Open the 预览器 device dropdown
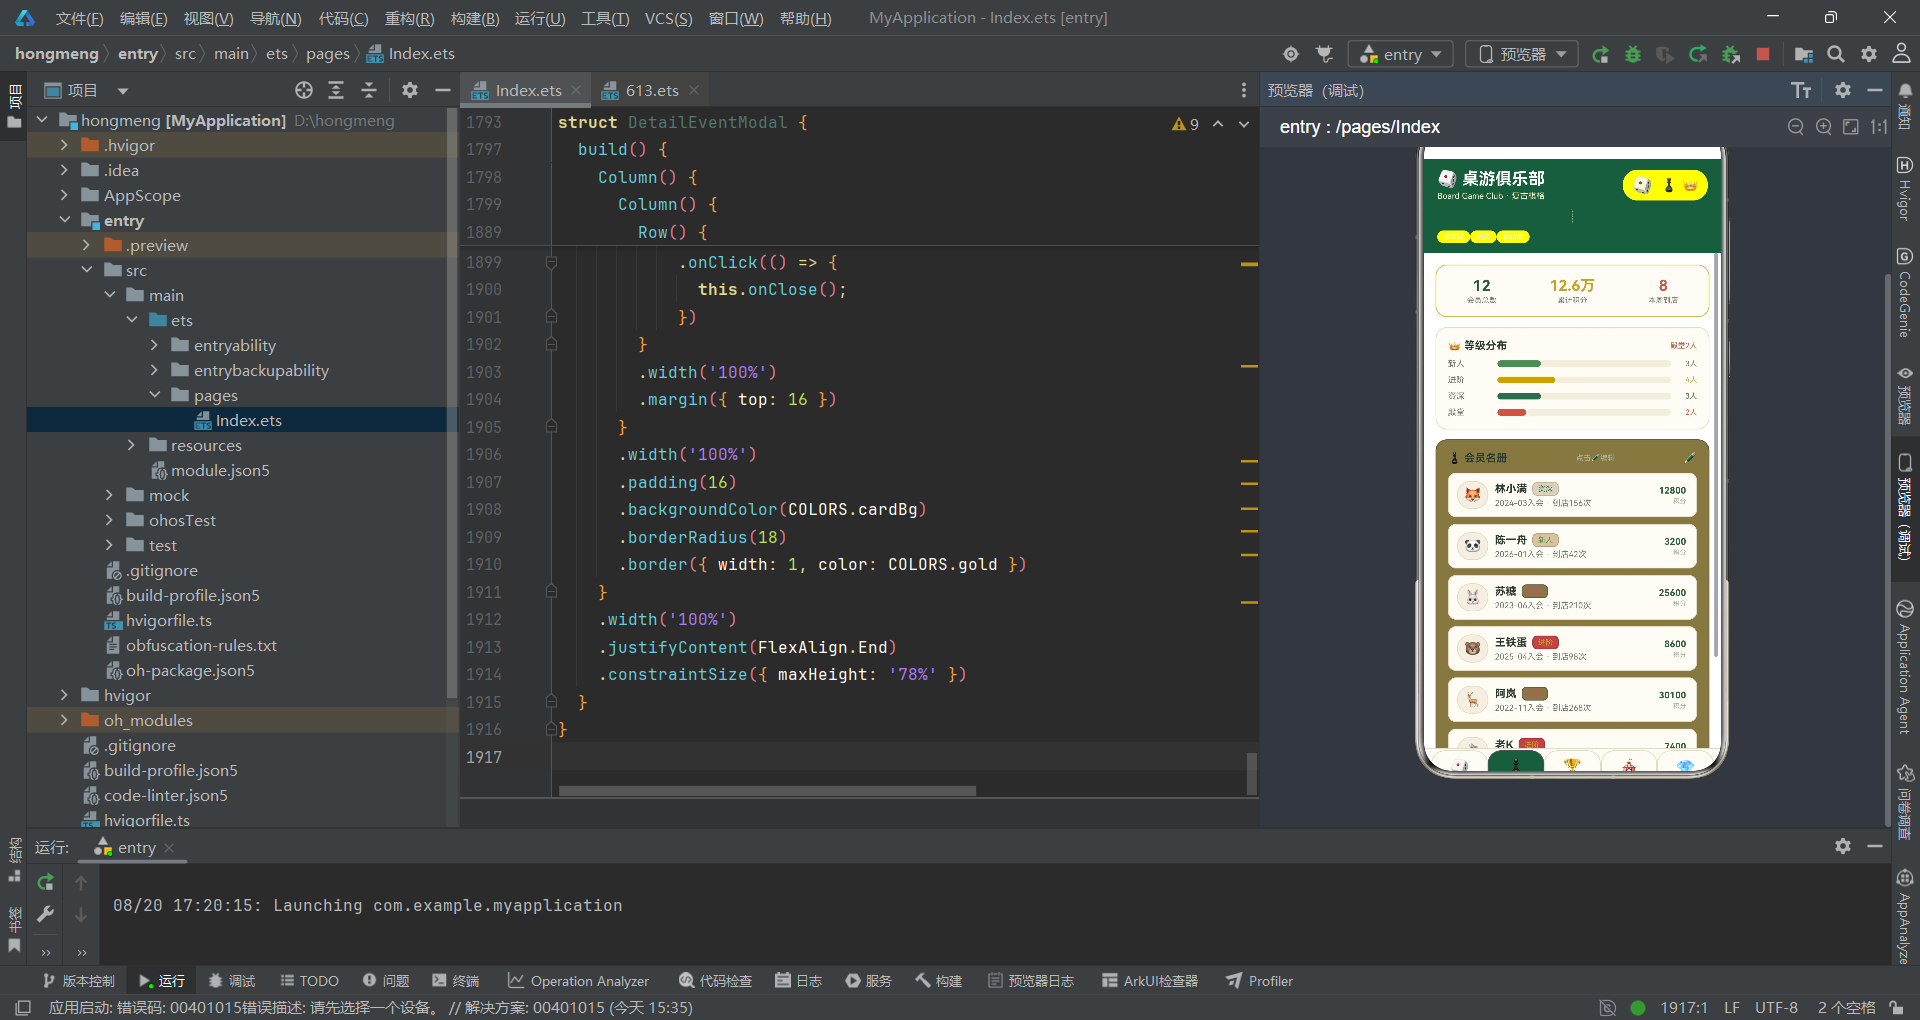 [1522, 54]
